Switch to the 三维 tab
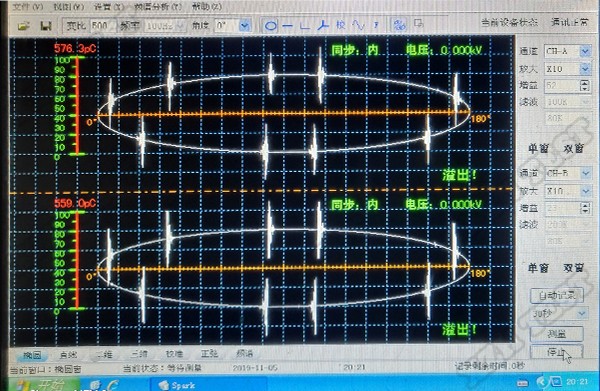600x391 pixels. click(x=139, y=354)
